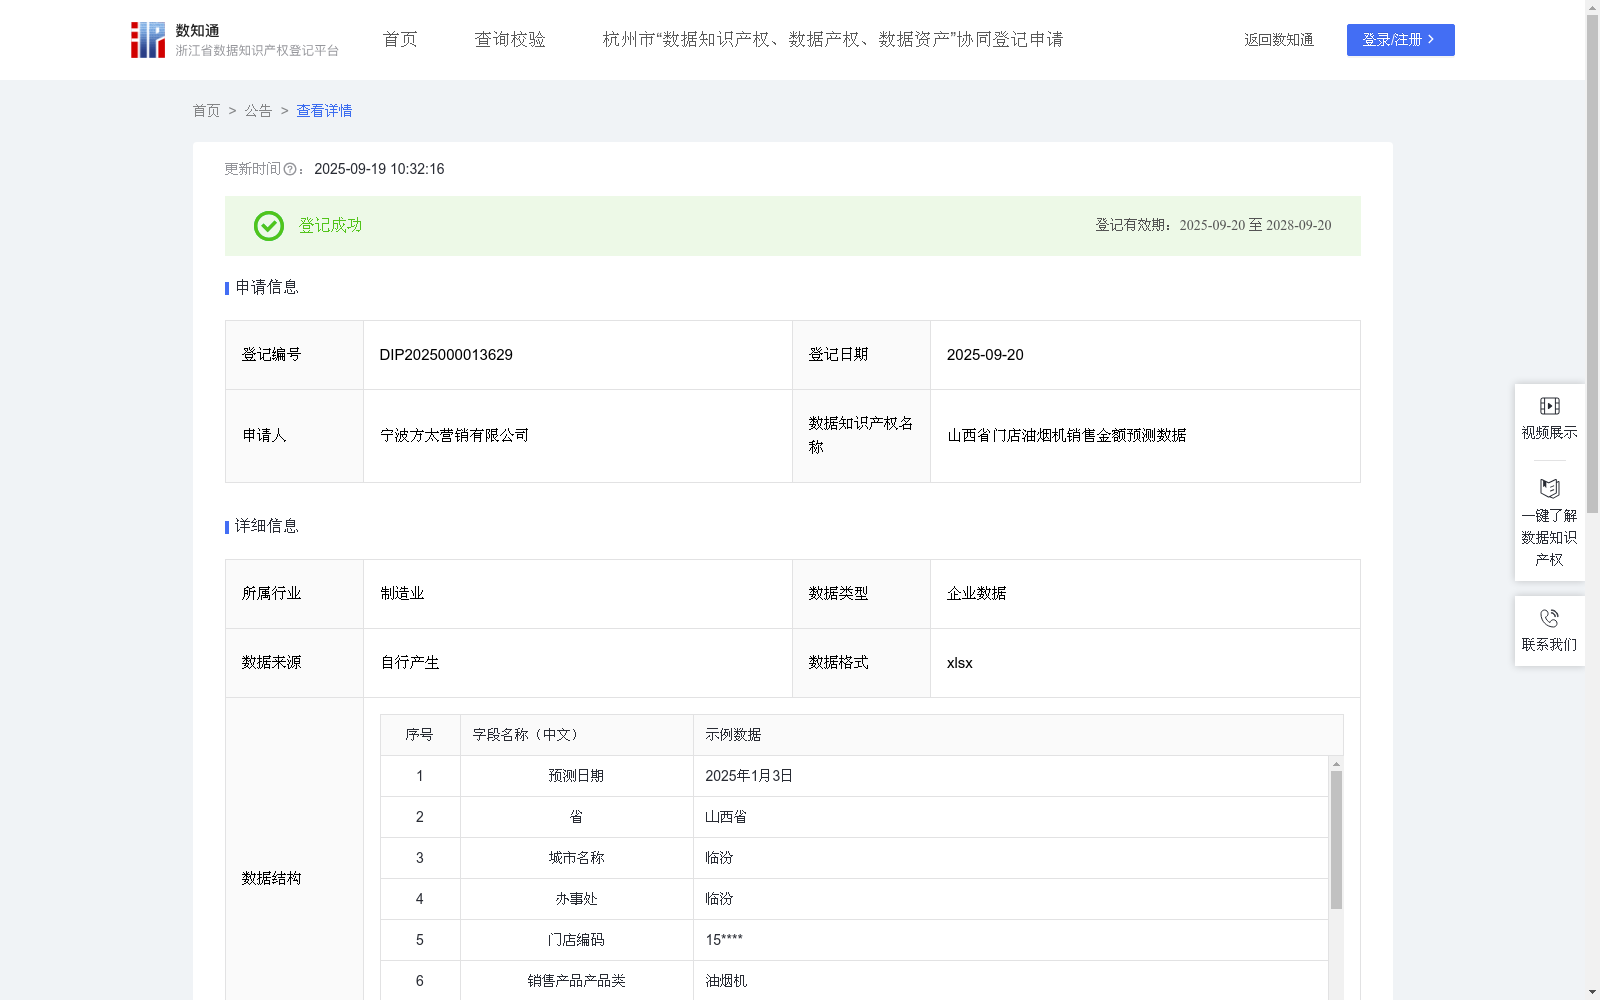Viewport: 1600px width, 1000px height.
Task: Select the registration number DIP2025000013629
Action: [445, 354]
